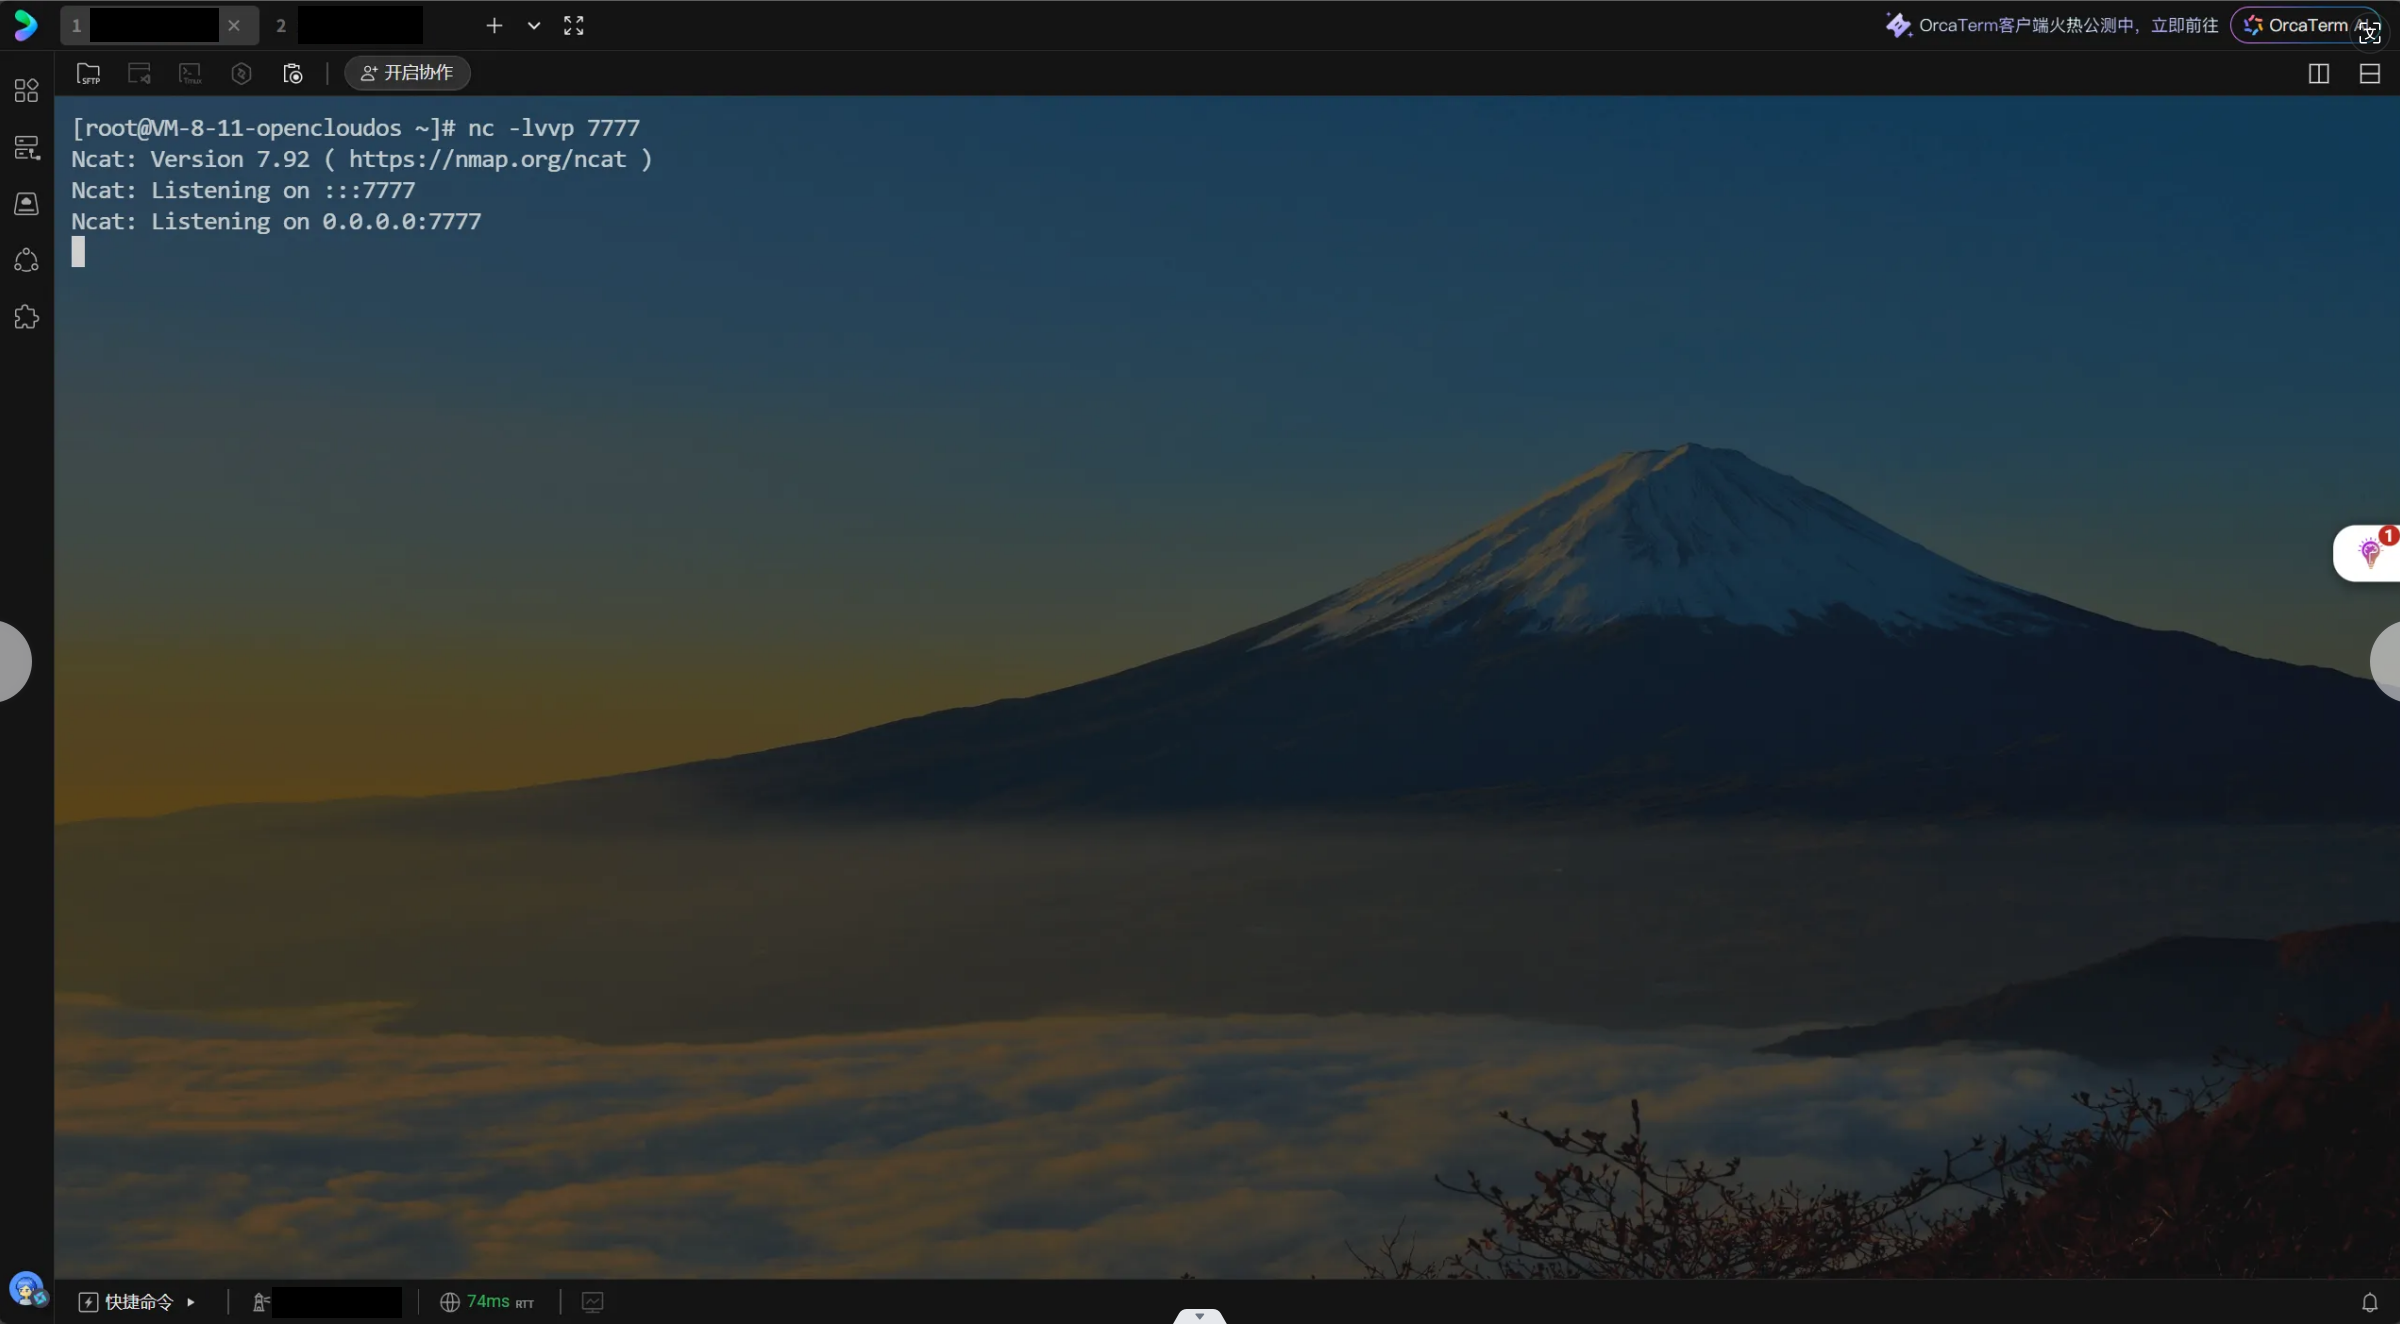Open the plugins puzzle icon in sidebar
Viewport: 2400px width, 1324px height.
(x=27, y=317)
